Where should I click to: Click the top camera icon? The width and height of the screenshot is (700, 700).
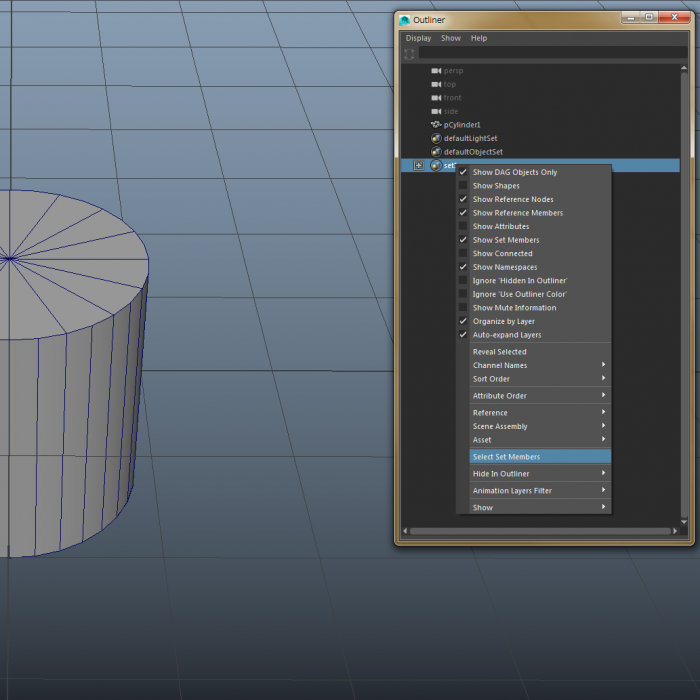click(436, 84)
